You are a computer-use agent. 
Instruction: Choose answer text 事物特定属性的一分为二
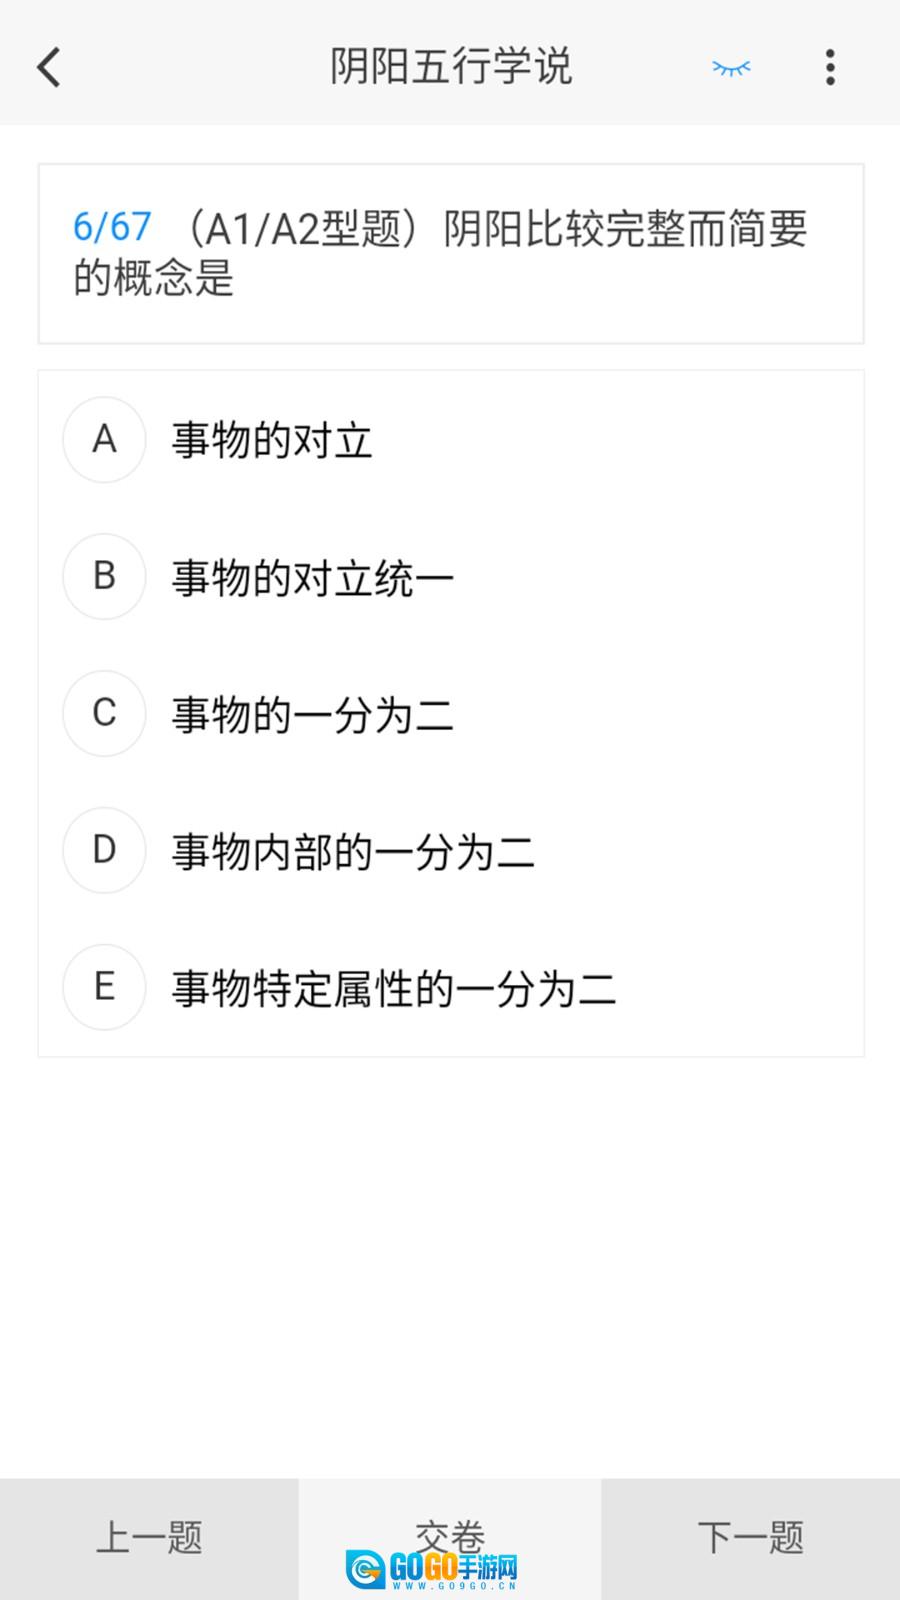(394, 989)
